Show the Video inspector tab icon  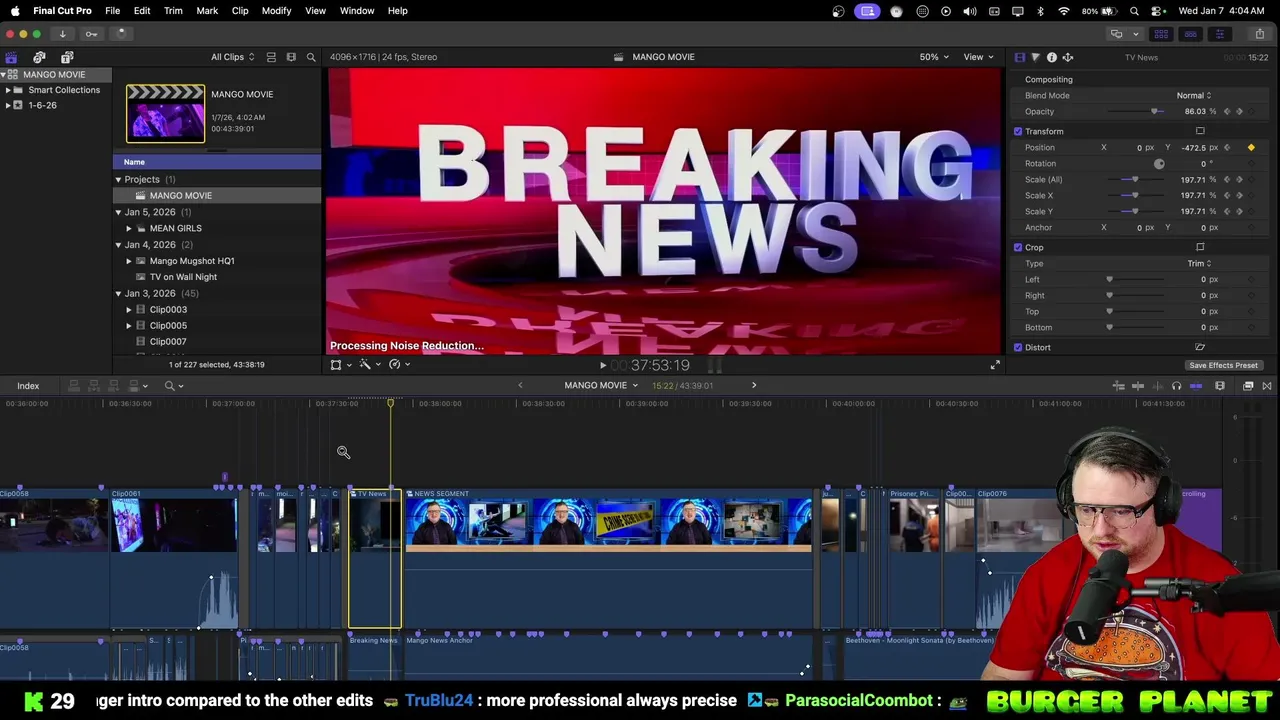pos(1019,58)
